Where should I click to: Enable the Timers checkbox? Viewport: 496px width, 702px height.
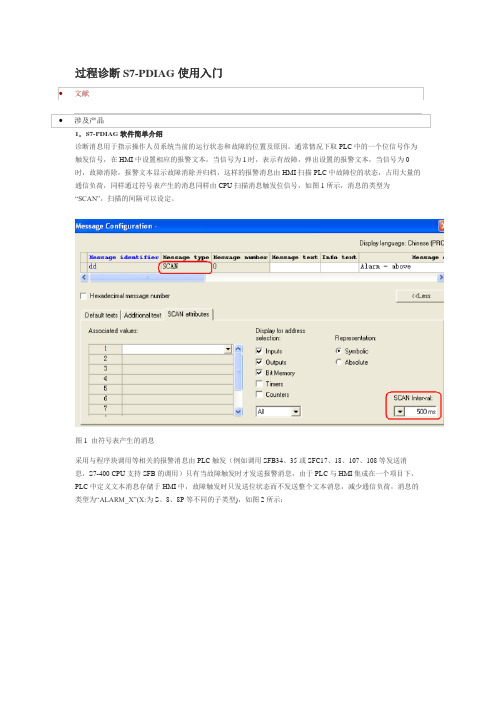(259, 384)
